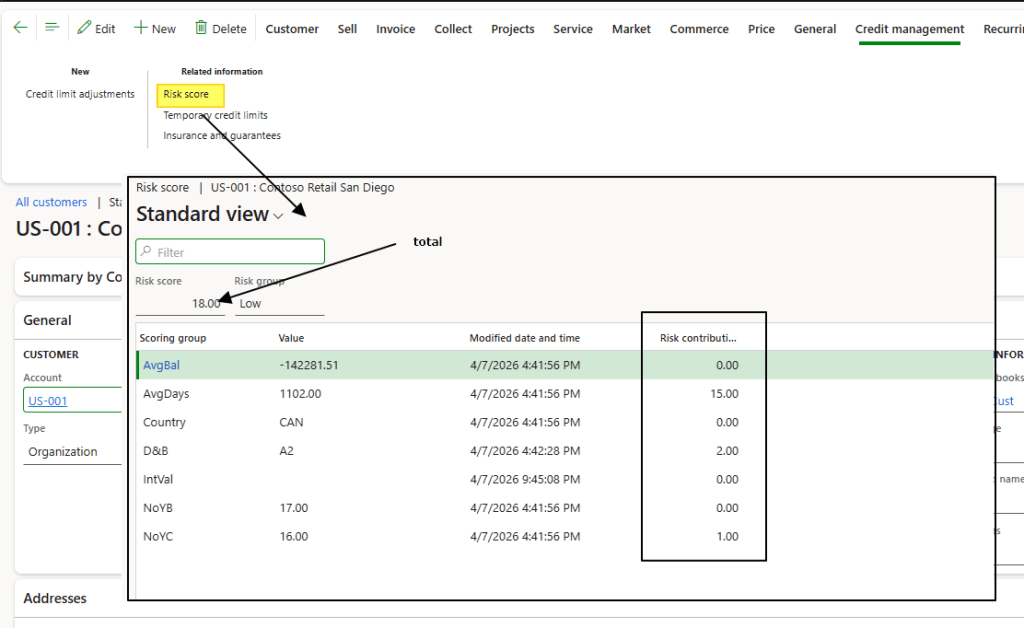Switch to the Invoice tab
This screenshot has width=1024, height=628.
(x=395, y=29)
